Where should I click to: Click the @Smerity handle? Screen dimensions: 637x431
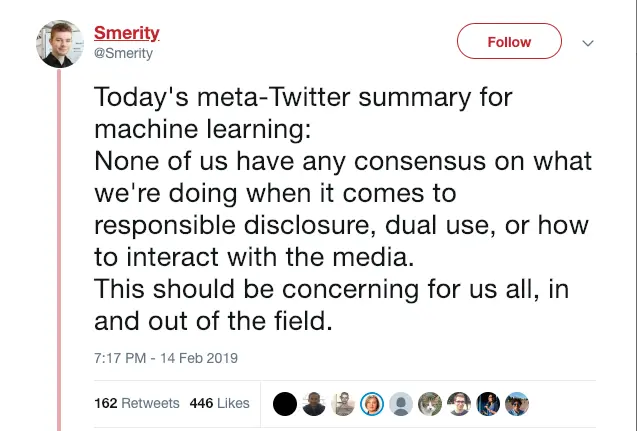pos(123,54)
